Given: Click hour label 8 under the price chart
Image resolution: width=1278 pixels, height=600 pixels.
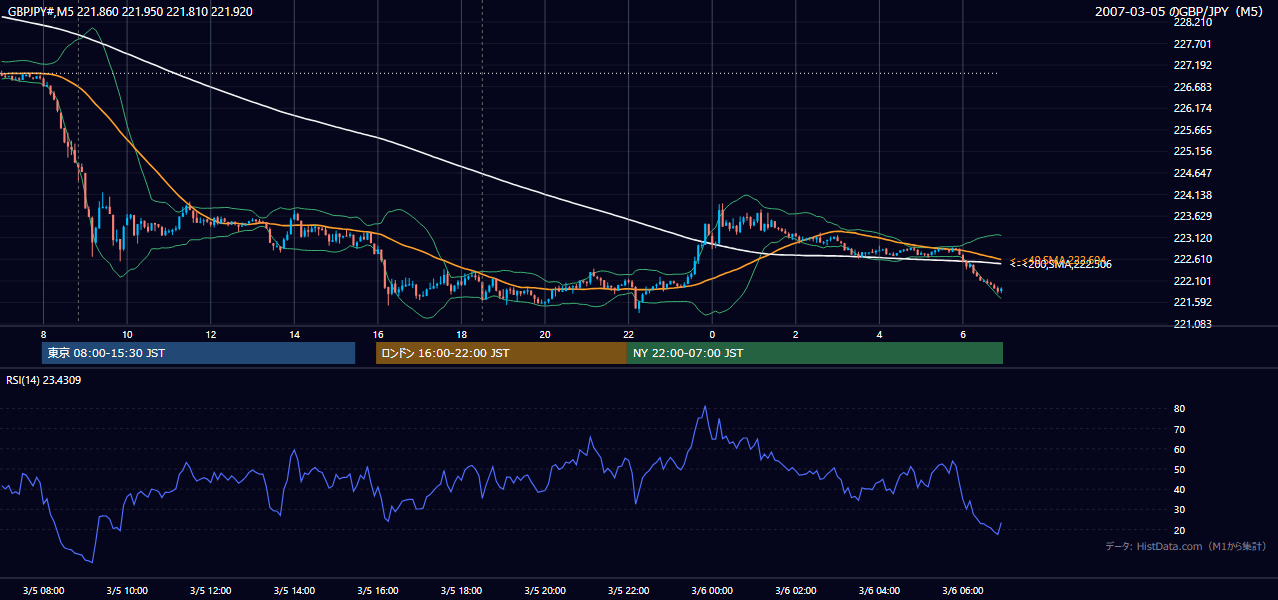Looking at the screenshot, I should 43,334.
